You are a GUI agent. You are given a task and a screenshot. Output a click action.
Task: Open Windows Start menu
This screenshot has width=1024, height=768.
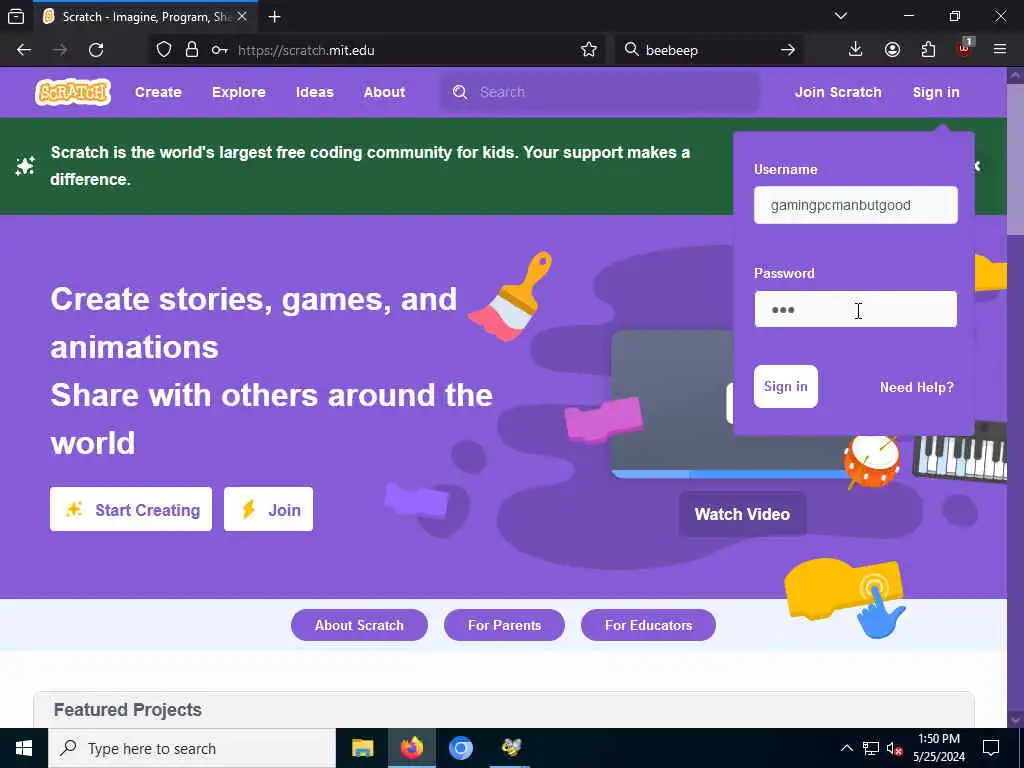pyautogui.click(x=24, y=748)
